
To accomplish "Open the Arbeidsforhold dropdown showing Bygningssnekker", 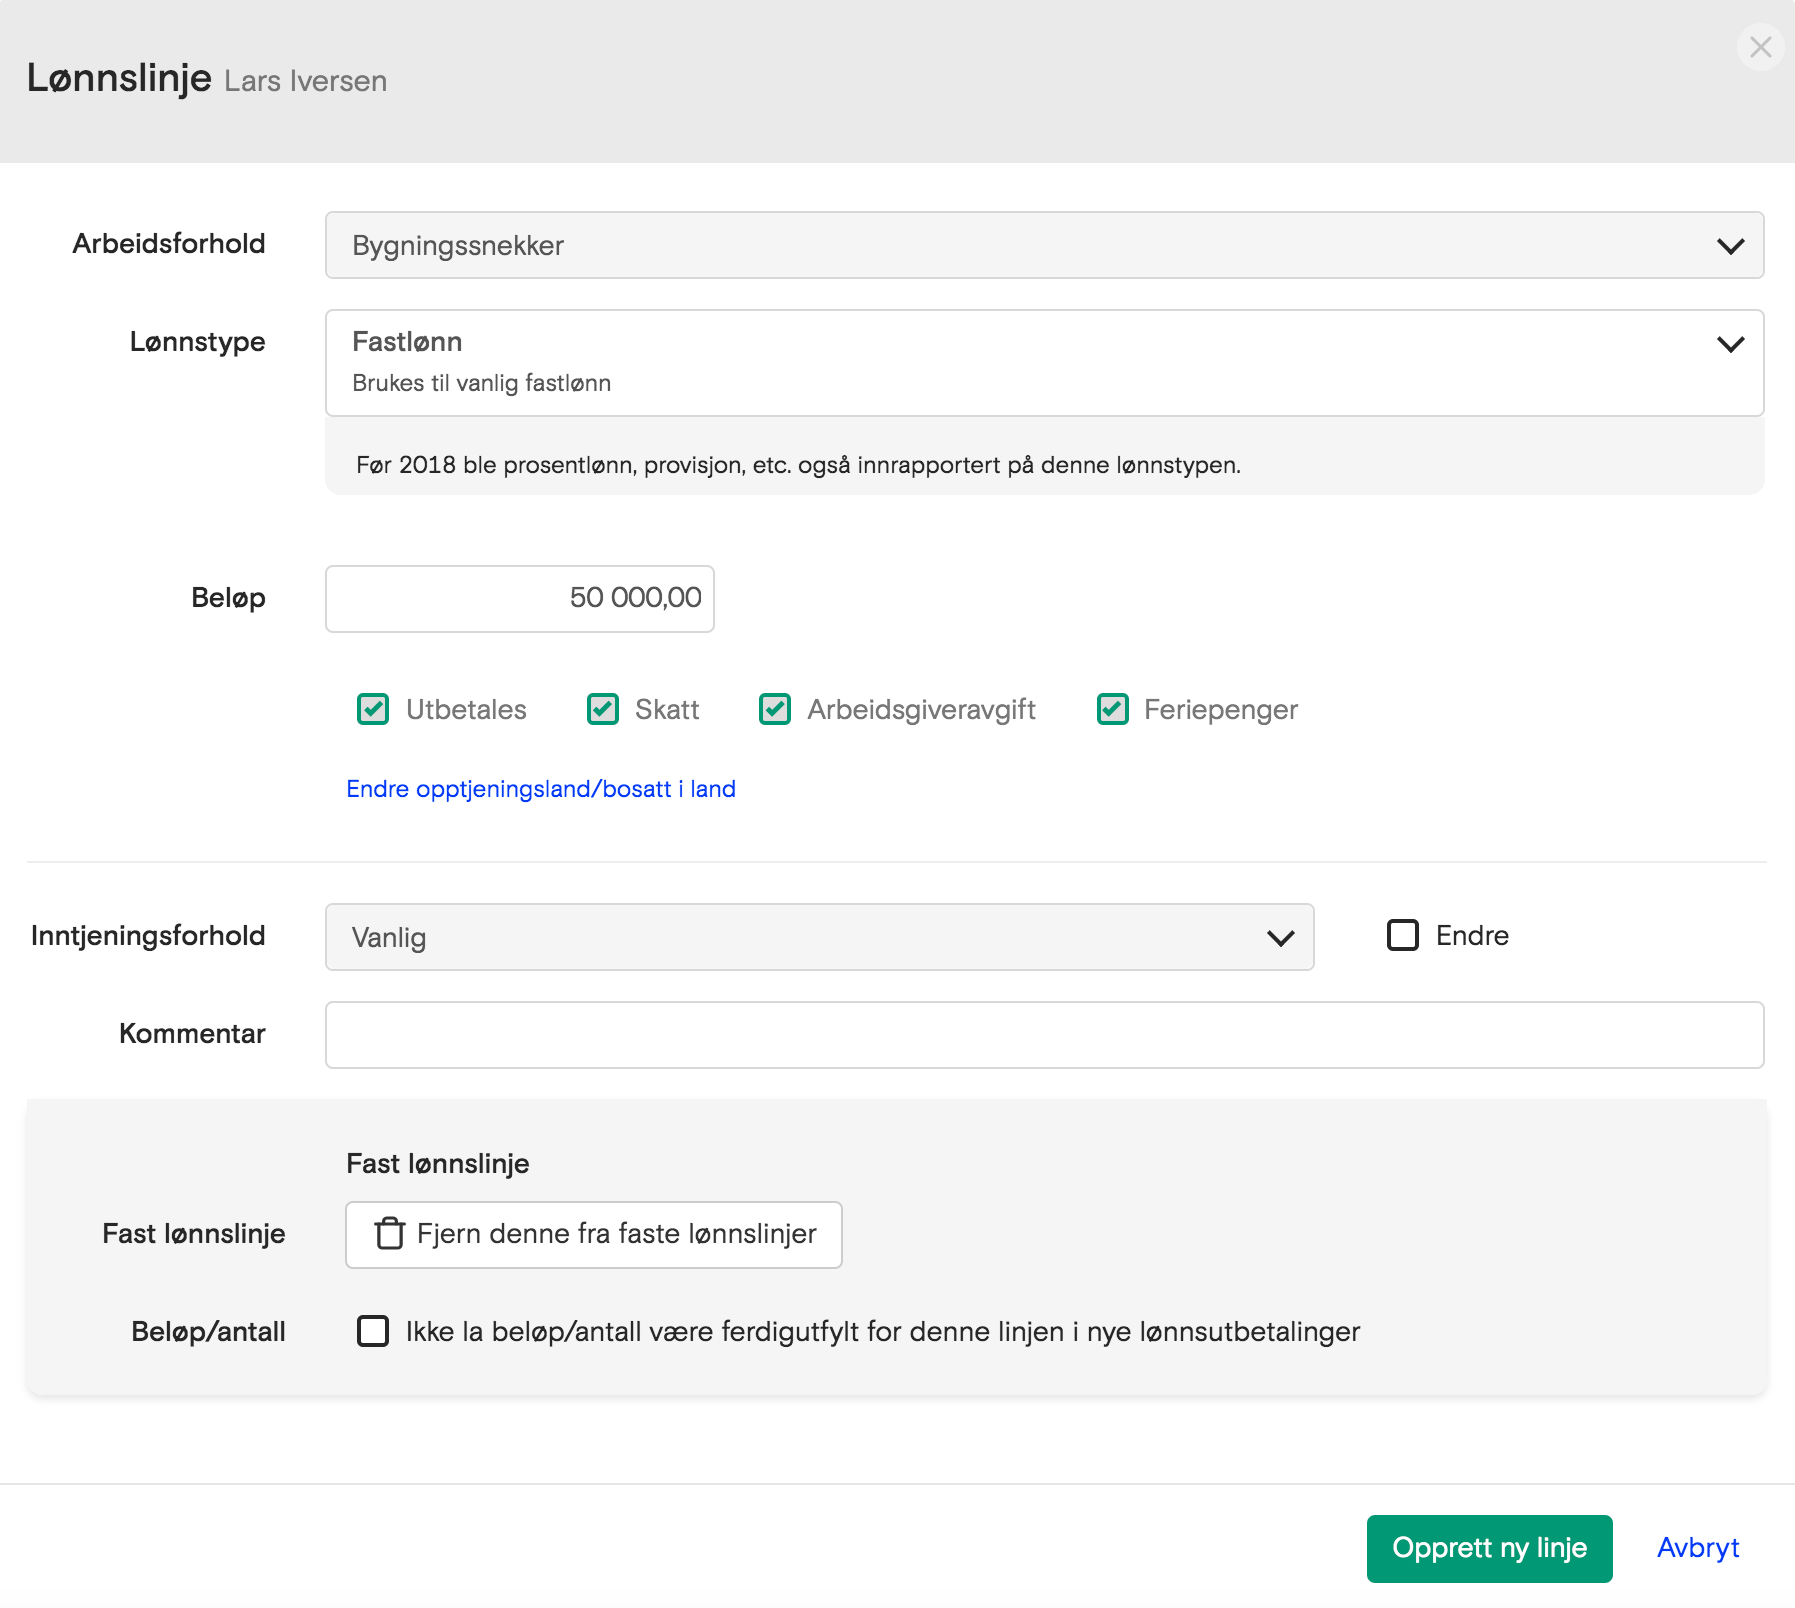I will coord(1044,245).
